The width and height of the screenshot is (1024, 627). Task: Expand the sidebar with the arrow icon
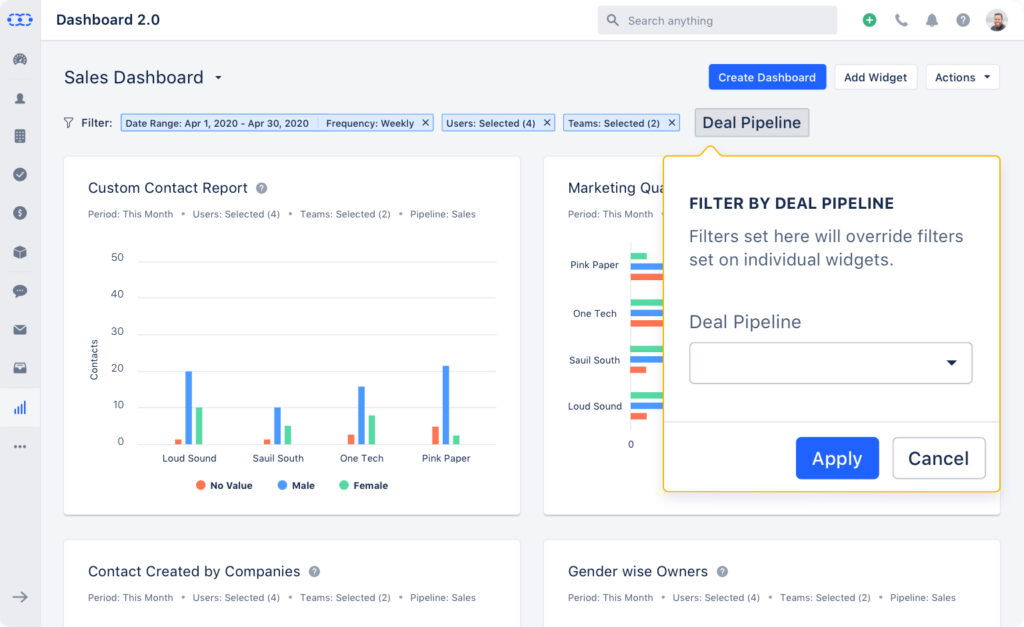coord(20,597)
